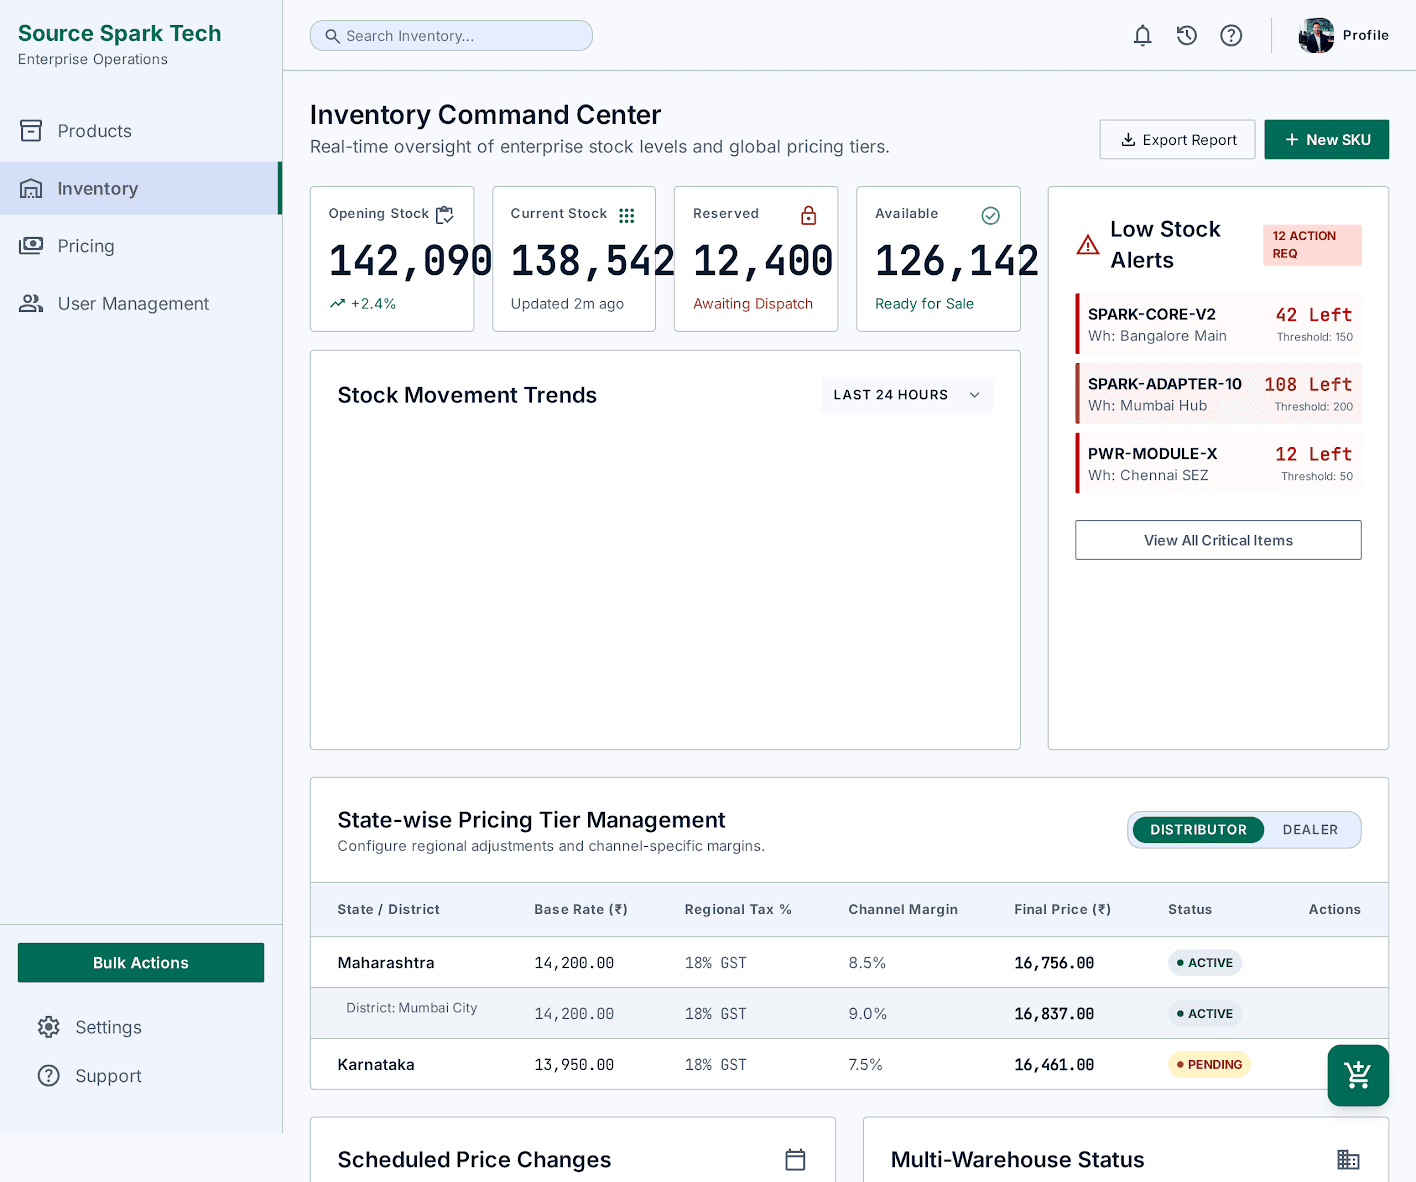The image size is (1416, 1182).
Task: Click the Export Report button
Action: coord(1177,139)
